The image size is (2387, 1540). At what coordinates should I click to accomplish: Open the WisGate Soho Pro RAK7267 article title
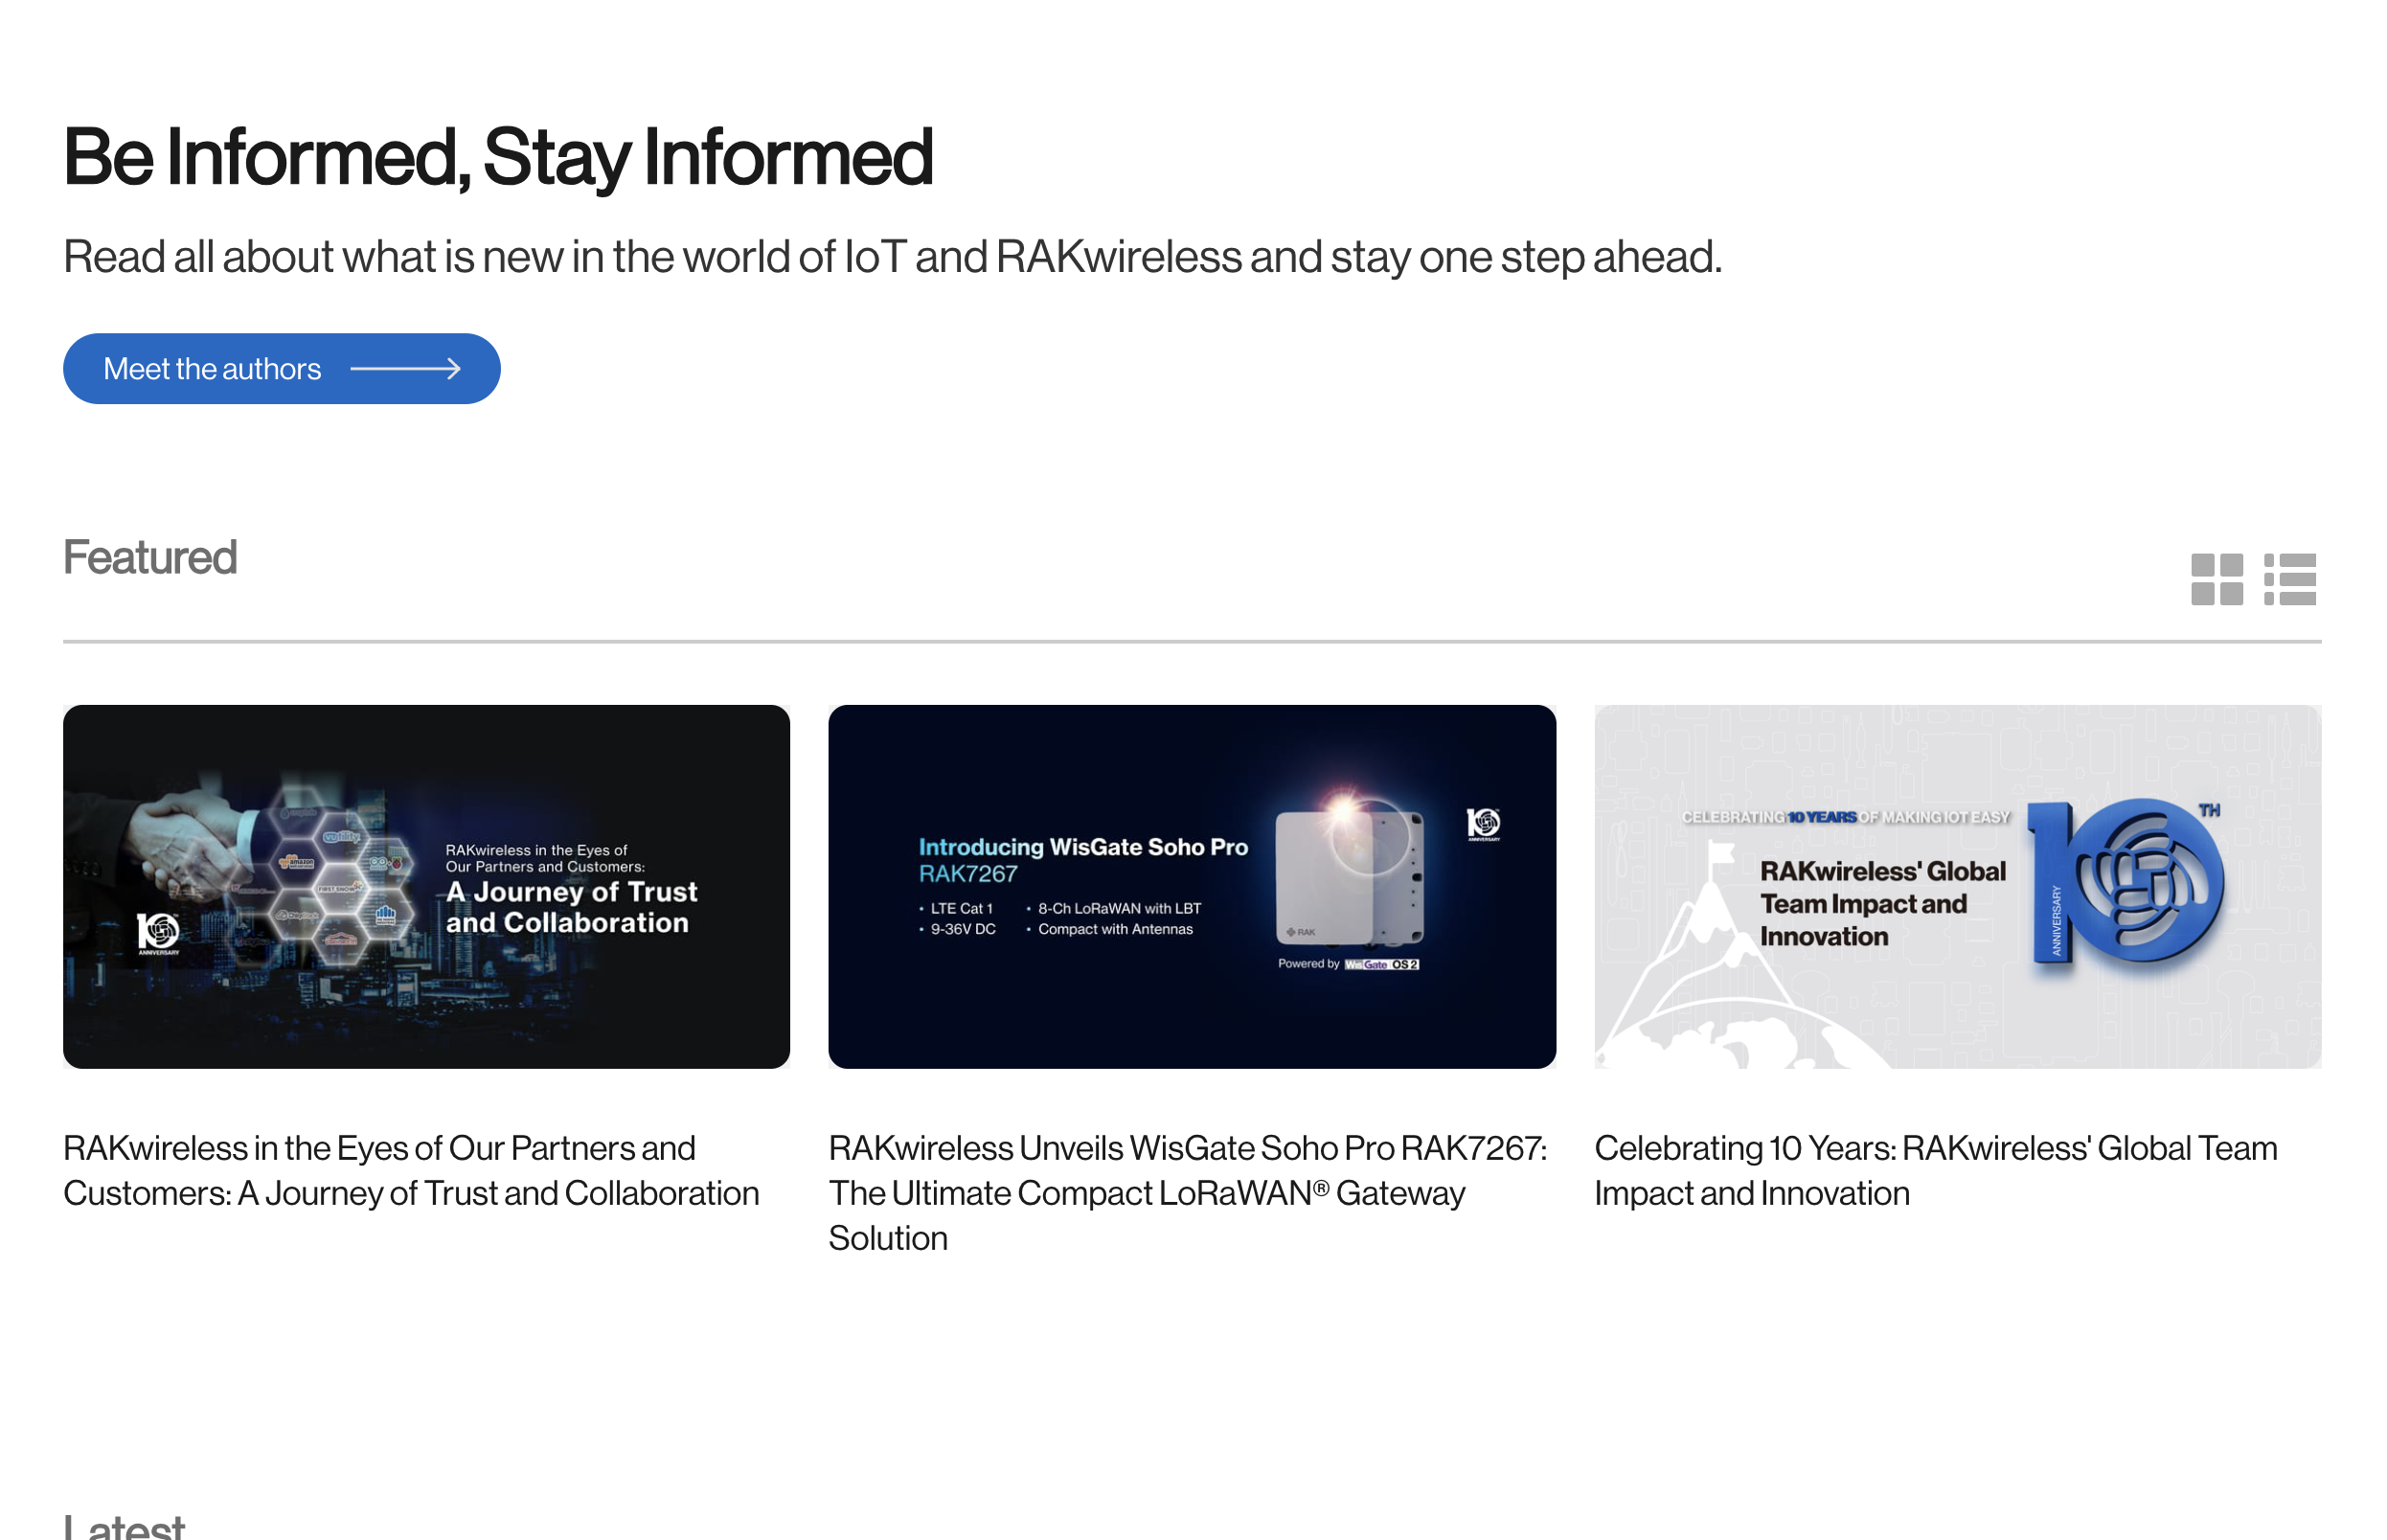[1188, 1193]
